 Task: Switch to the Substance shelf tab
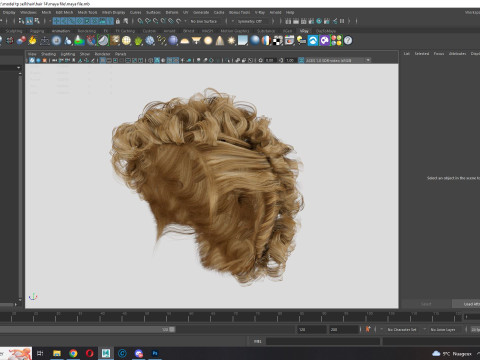266,31
